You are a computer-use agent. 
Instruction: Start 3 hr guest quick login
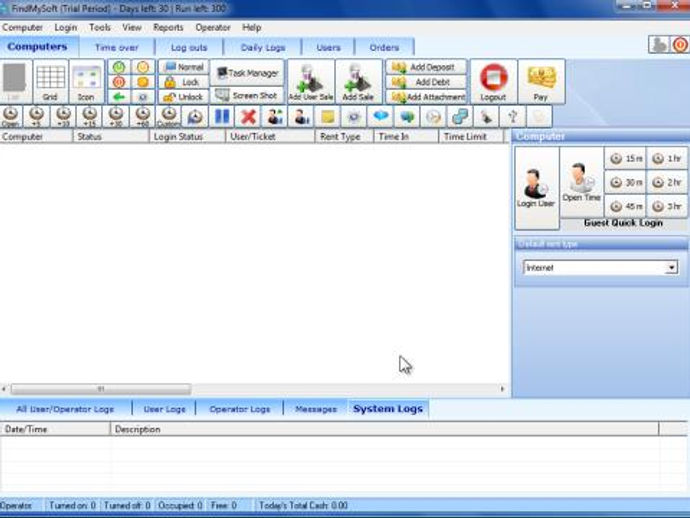pyautogui.click(x=666, y=206)
